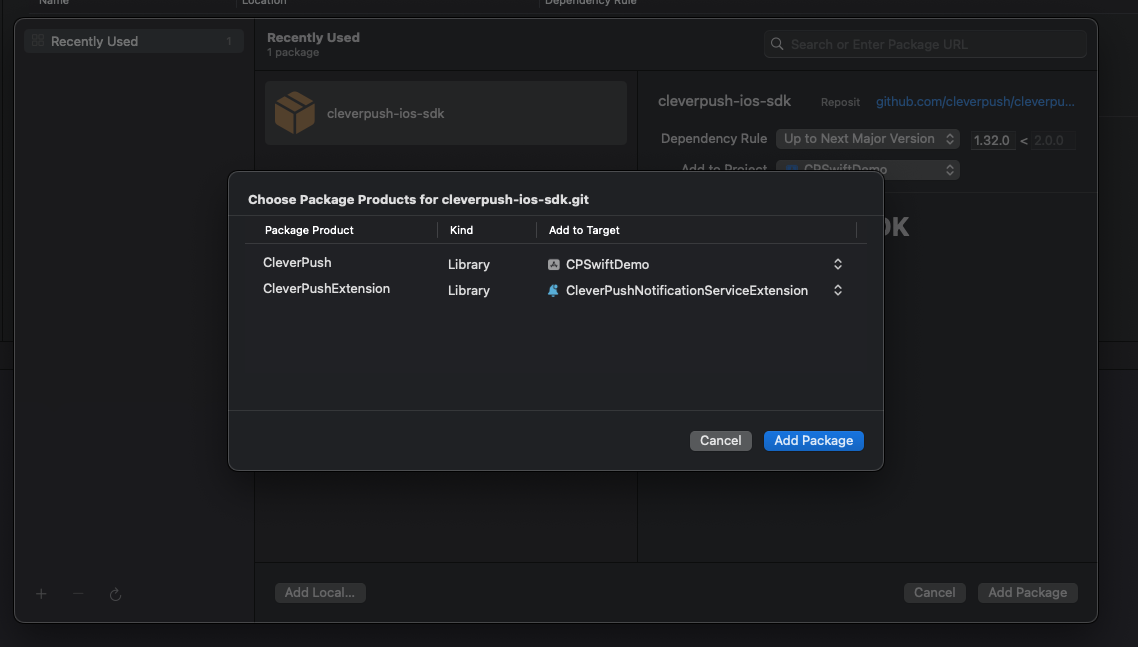This screenshot has width=1138, height=647.
Task: Click the Add to Target column header
Action: tap(584, 230)
